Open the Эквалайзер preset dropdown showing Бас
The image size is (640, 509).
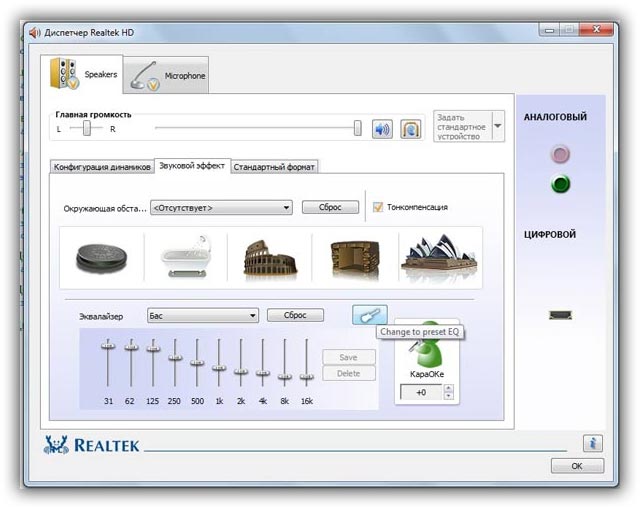tap(203, 316)
